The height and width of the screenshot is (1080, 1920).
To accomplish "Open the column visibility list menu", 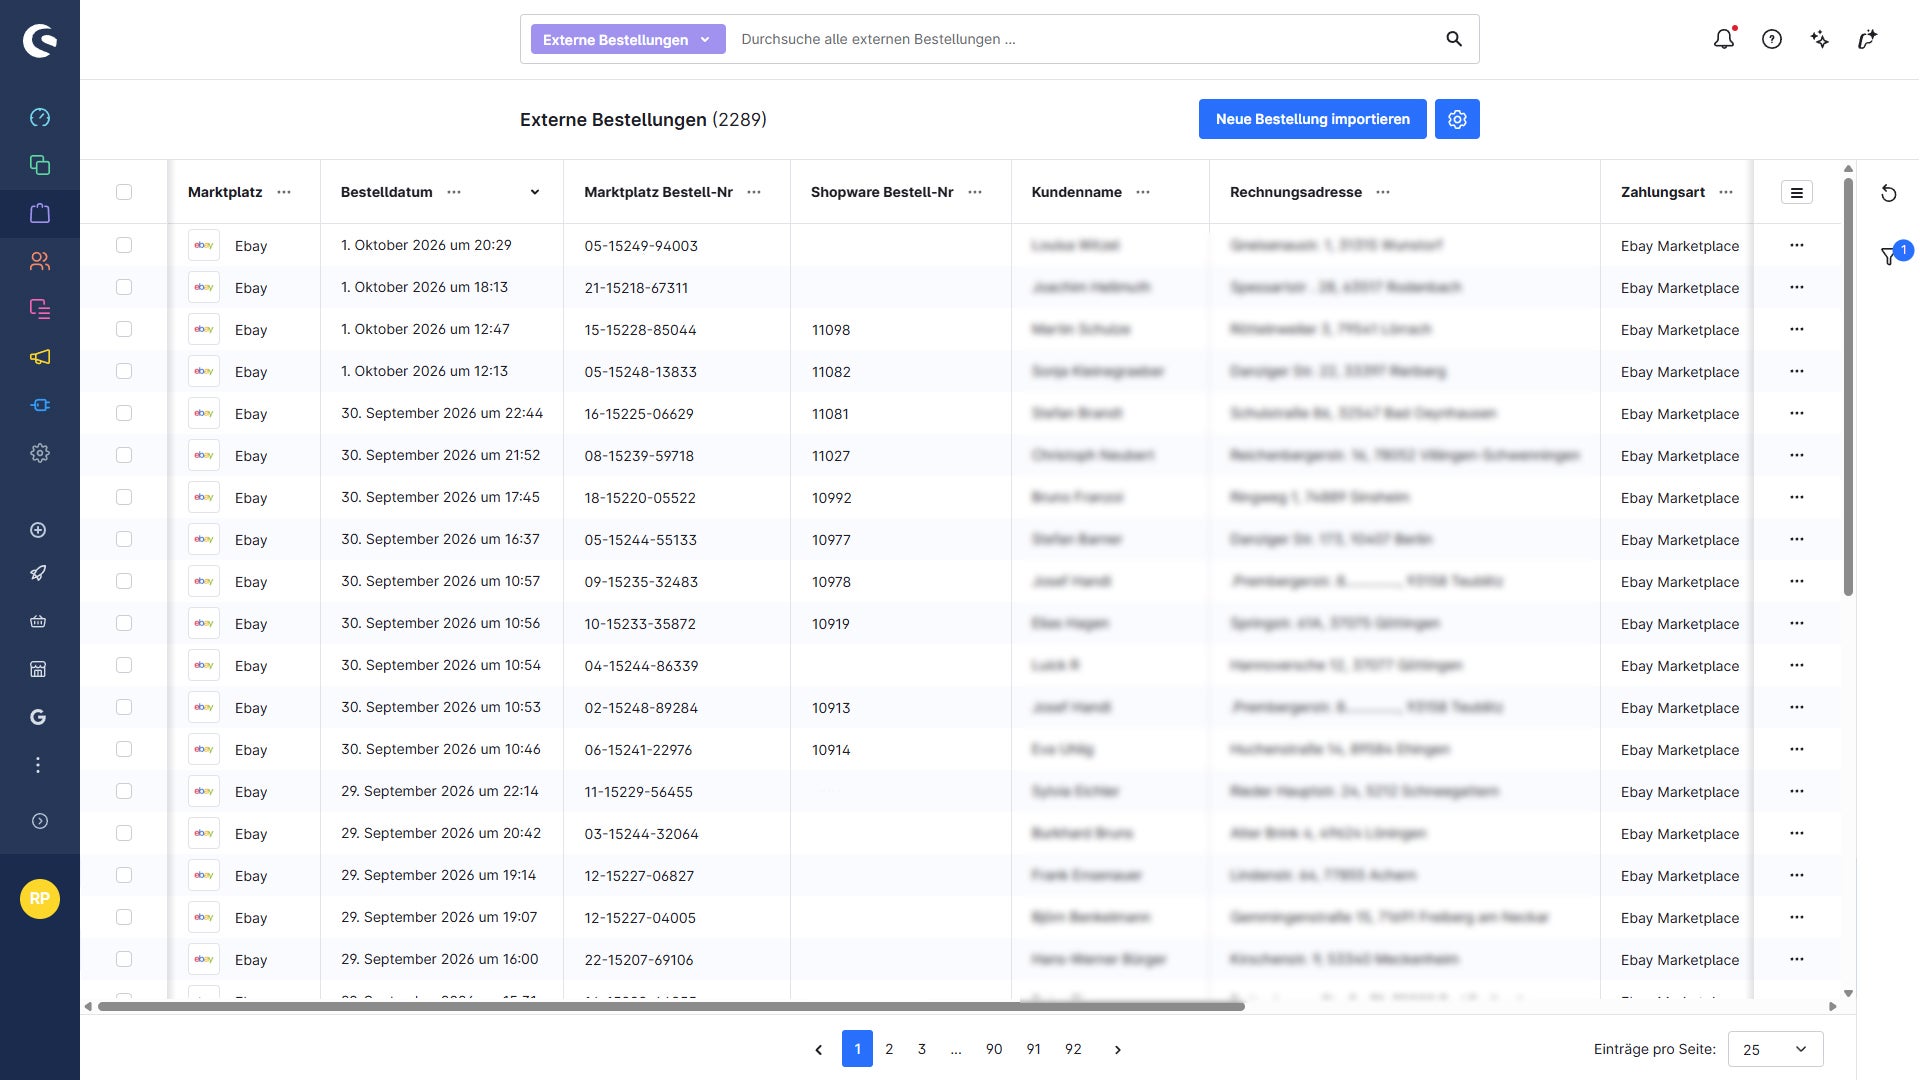I will [1797, 193].
